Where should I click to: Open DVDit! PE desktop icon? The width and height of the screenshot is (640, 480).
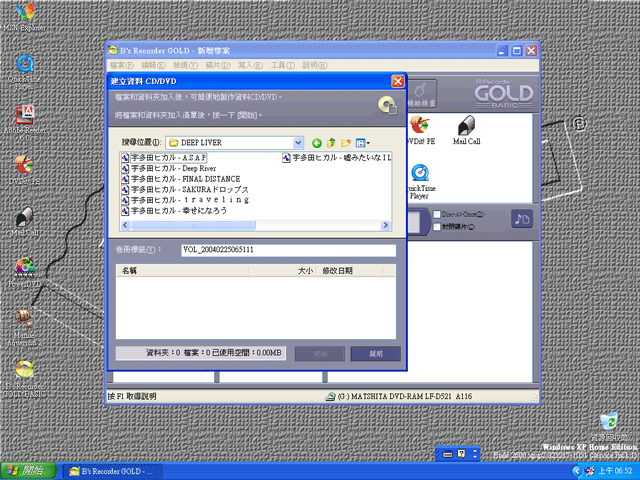point(24,170)
